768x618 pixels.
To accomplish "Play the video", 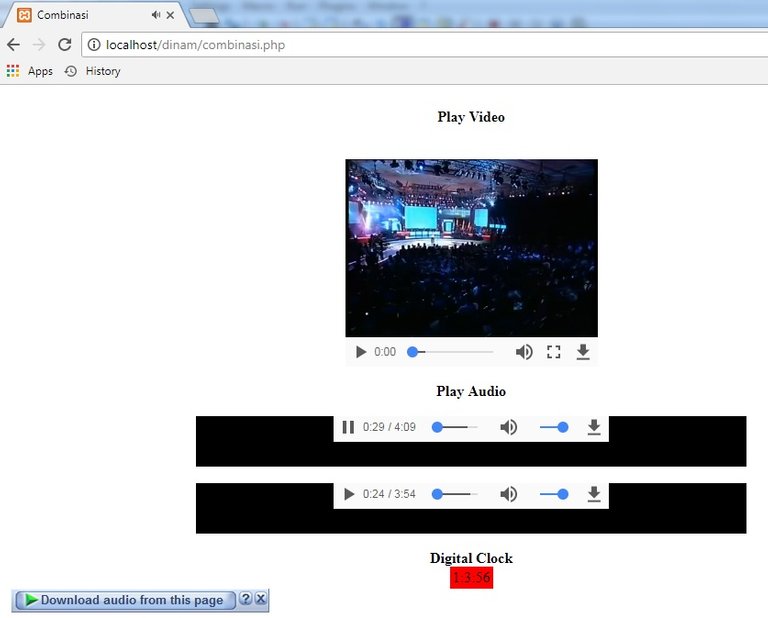I will coord(361,352).
